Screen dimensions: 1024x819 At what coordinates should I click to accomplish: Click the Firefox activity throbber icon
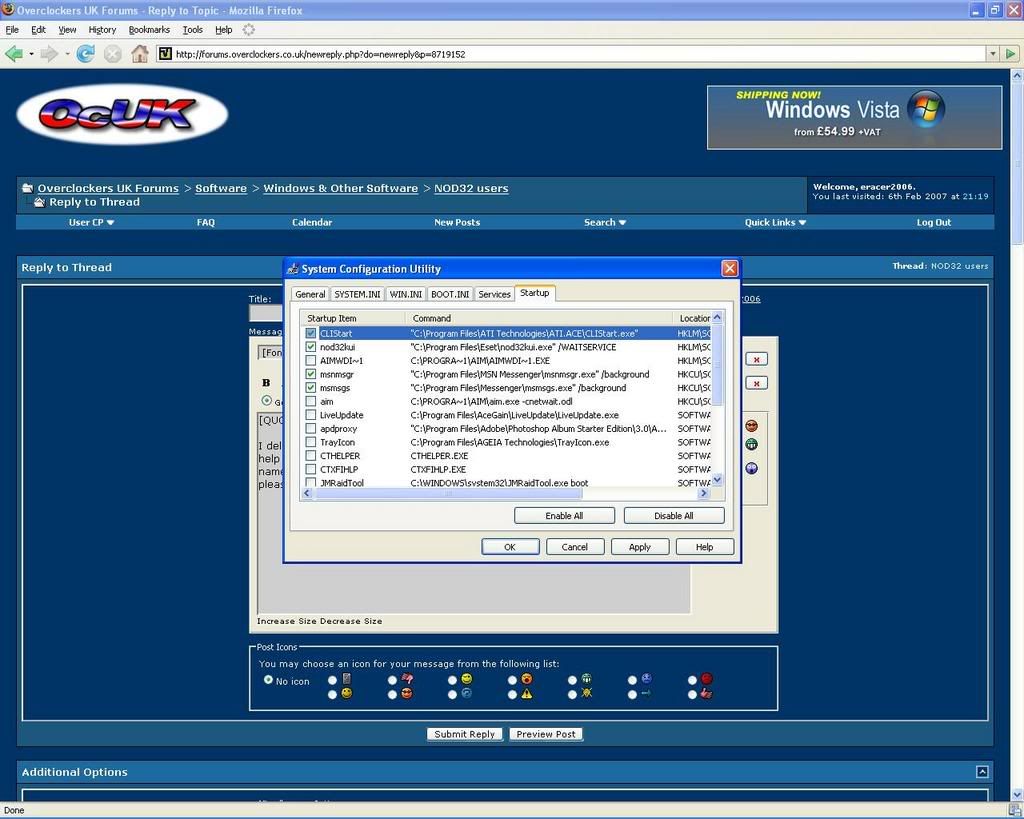click(x=248, y=29)
